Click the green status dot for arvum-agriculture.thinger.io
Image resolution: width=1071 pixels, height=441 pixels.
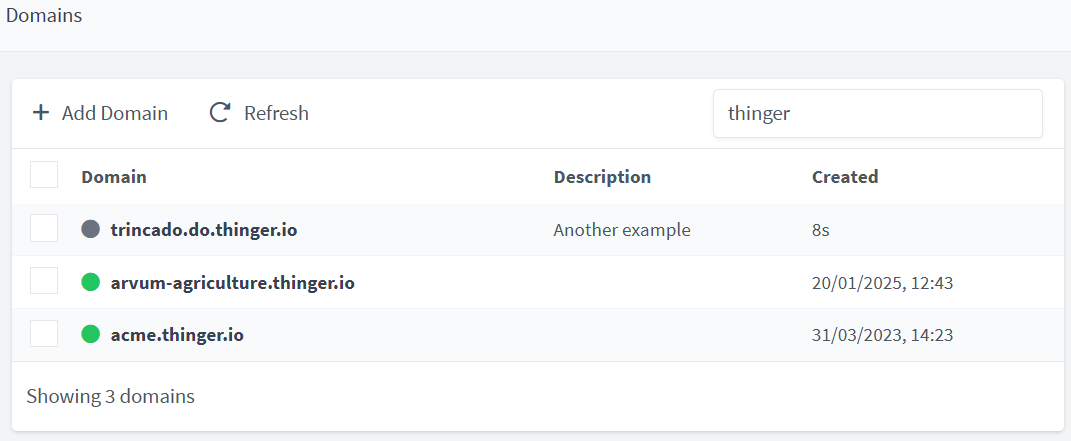click(91, 282)
